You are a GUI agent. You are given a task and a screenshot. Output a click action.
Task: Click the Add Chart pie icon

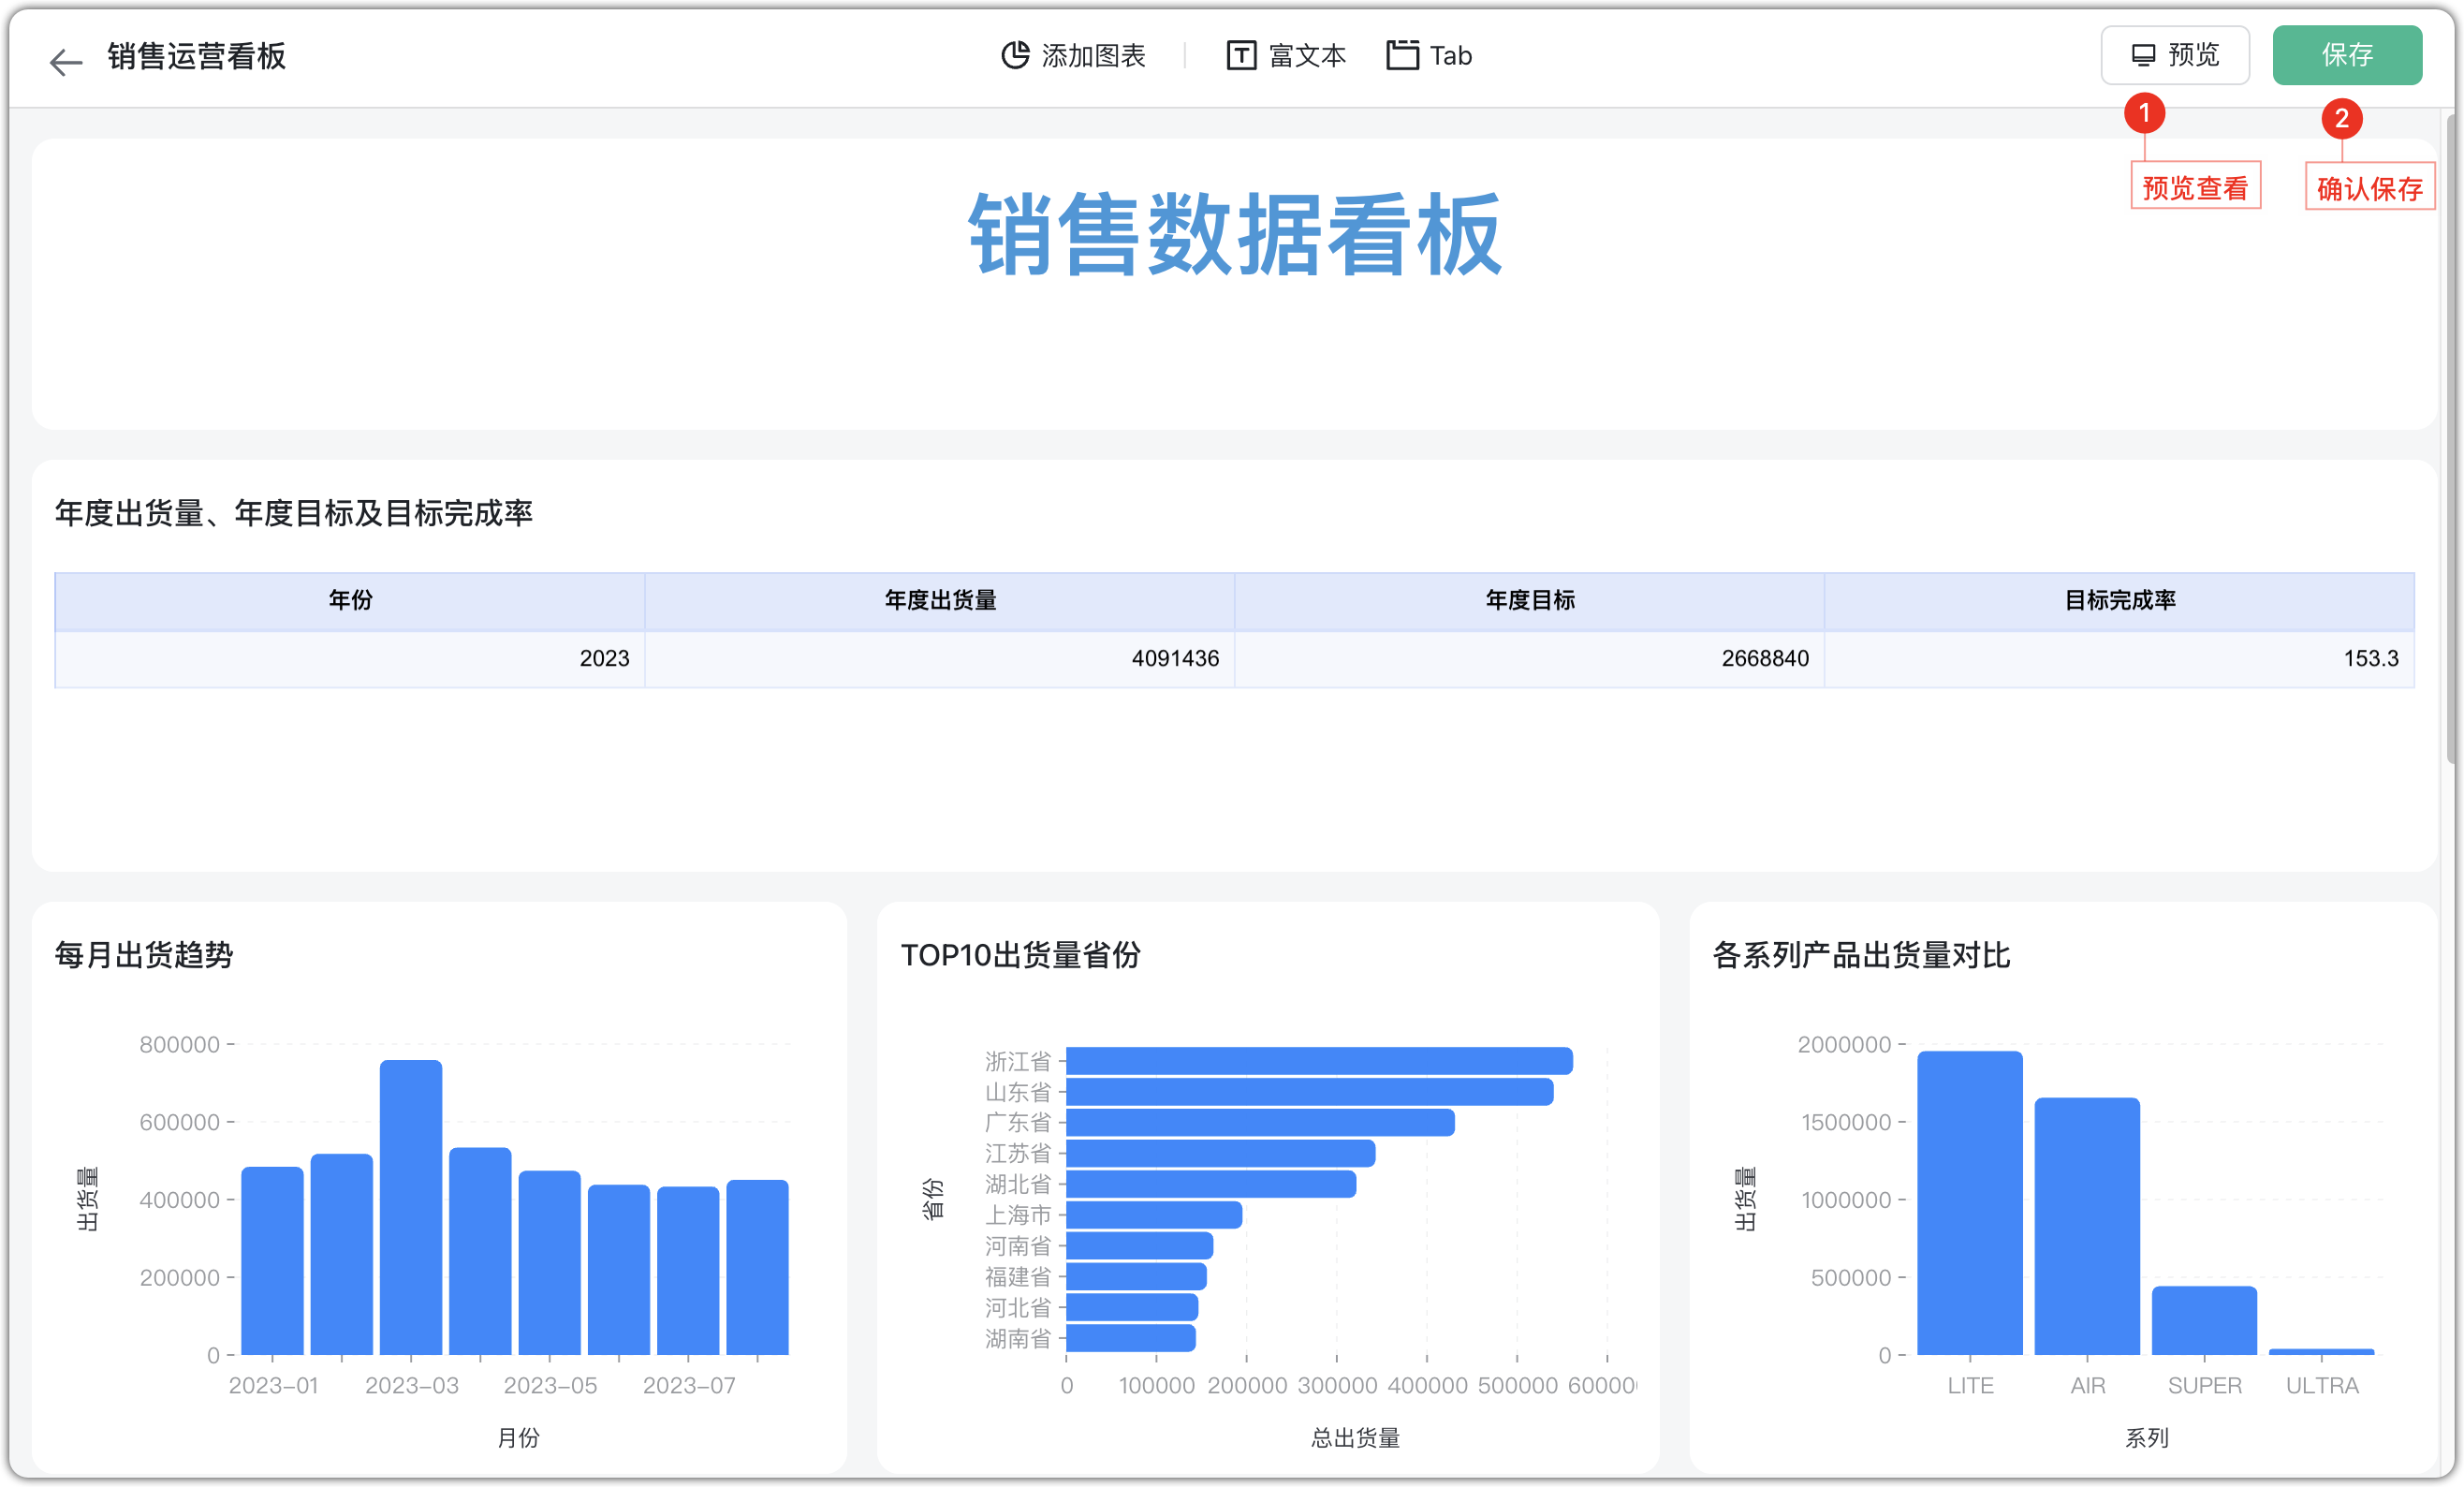(x=1015, y=55)
